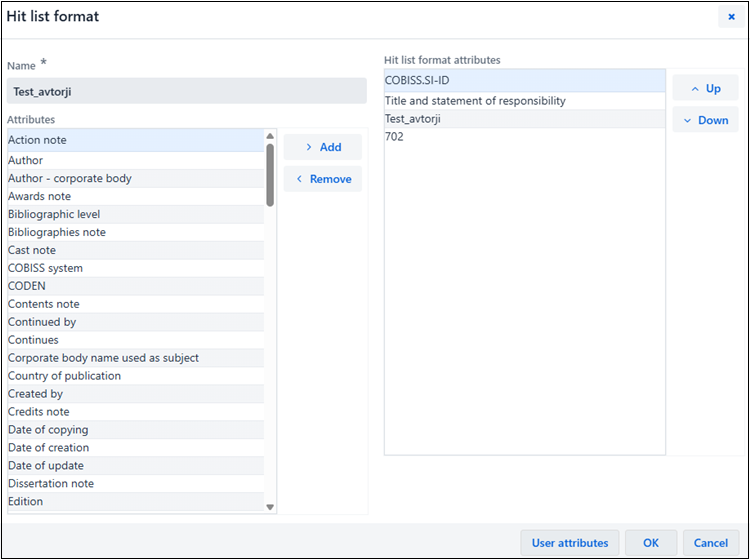This screenshot has width=750, height=559.
Task: Select CODEN attribute
Action: click(136, 286)
